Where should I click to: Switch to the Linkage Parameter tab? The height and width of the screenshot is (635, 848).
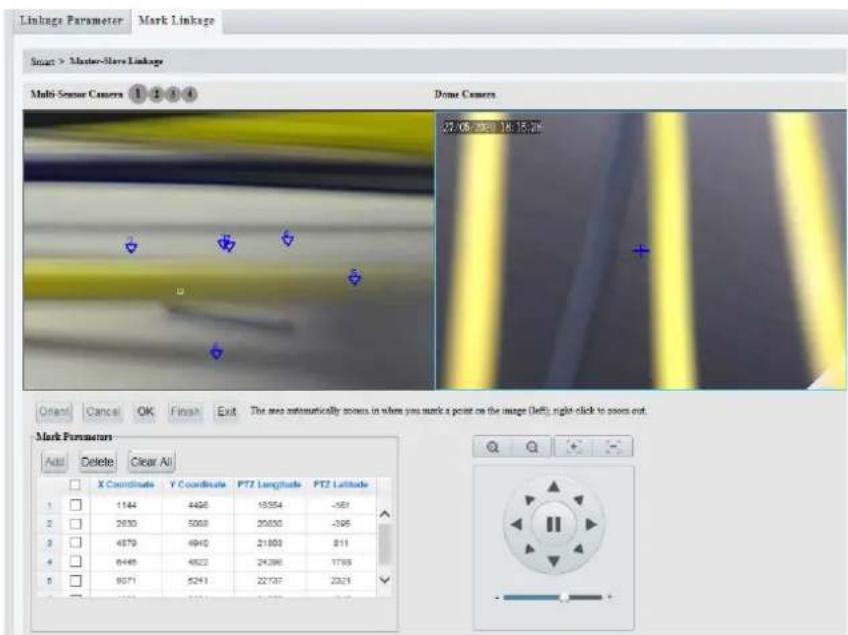(71, 21)
